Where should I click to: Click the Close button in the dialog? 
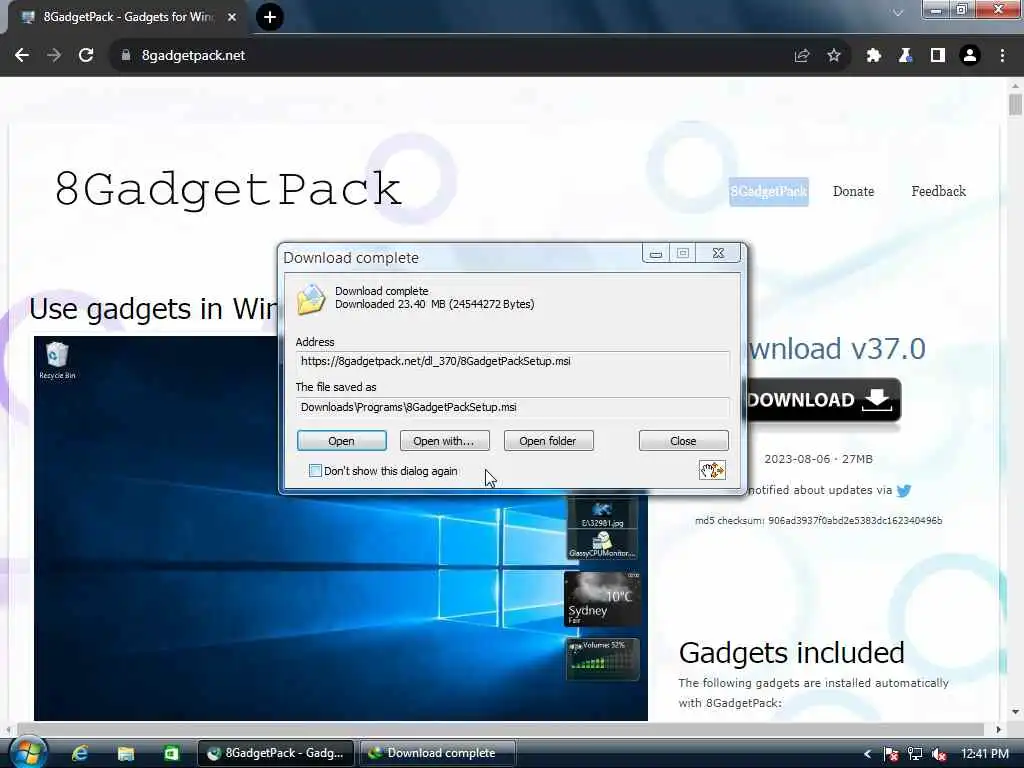coord(683,441)
